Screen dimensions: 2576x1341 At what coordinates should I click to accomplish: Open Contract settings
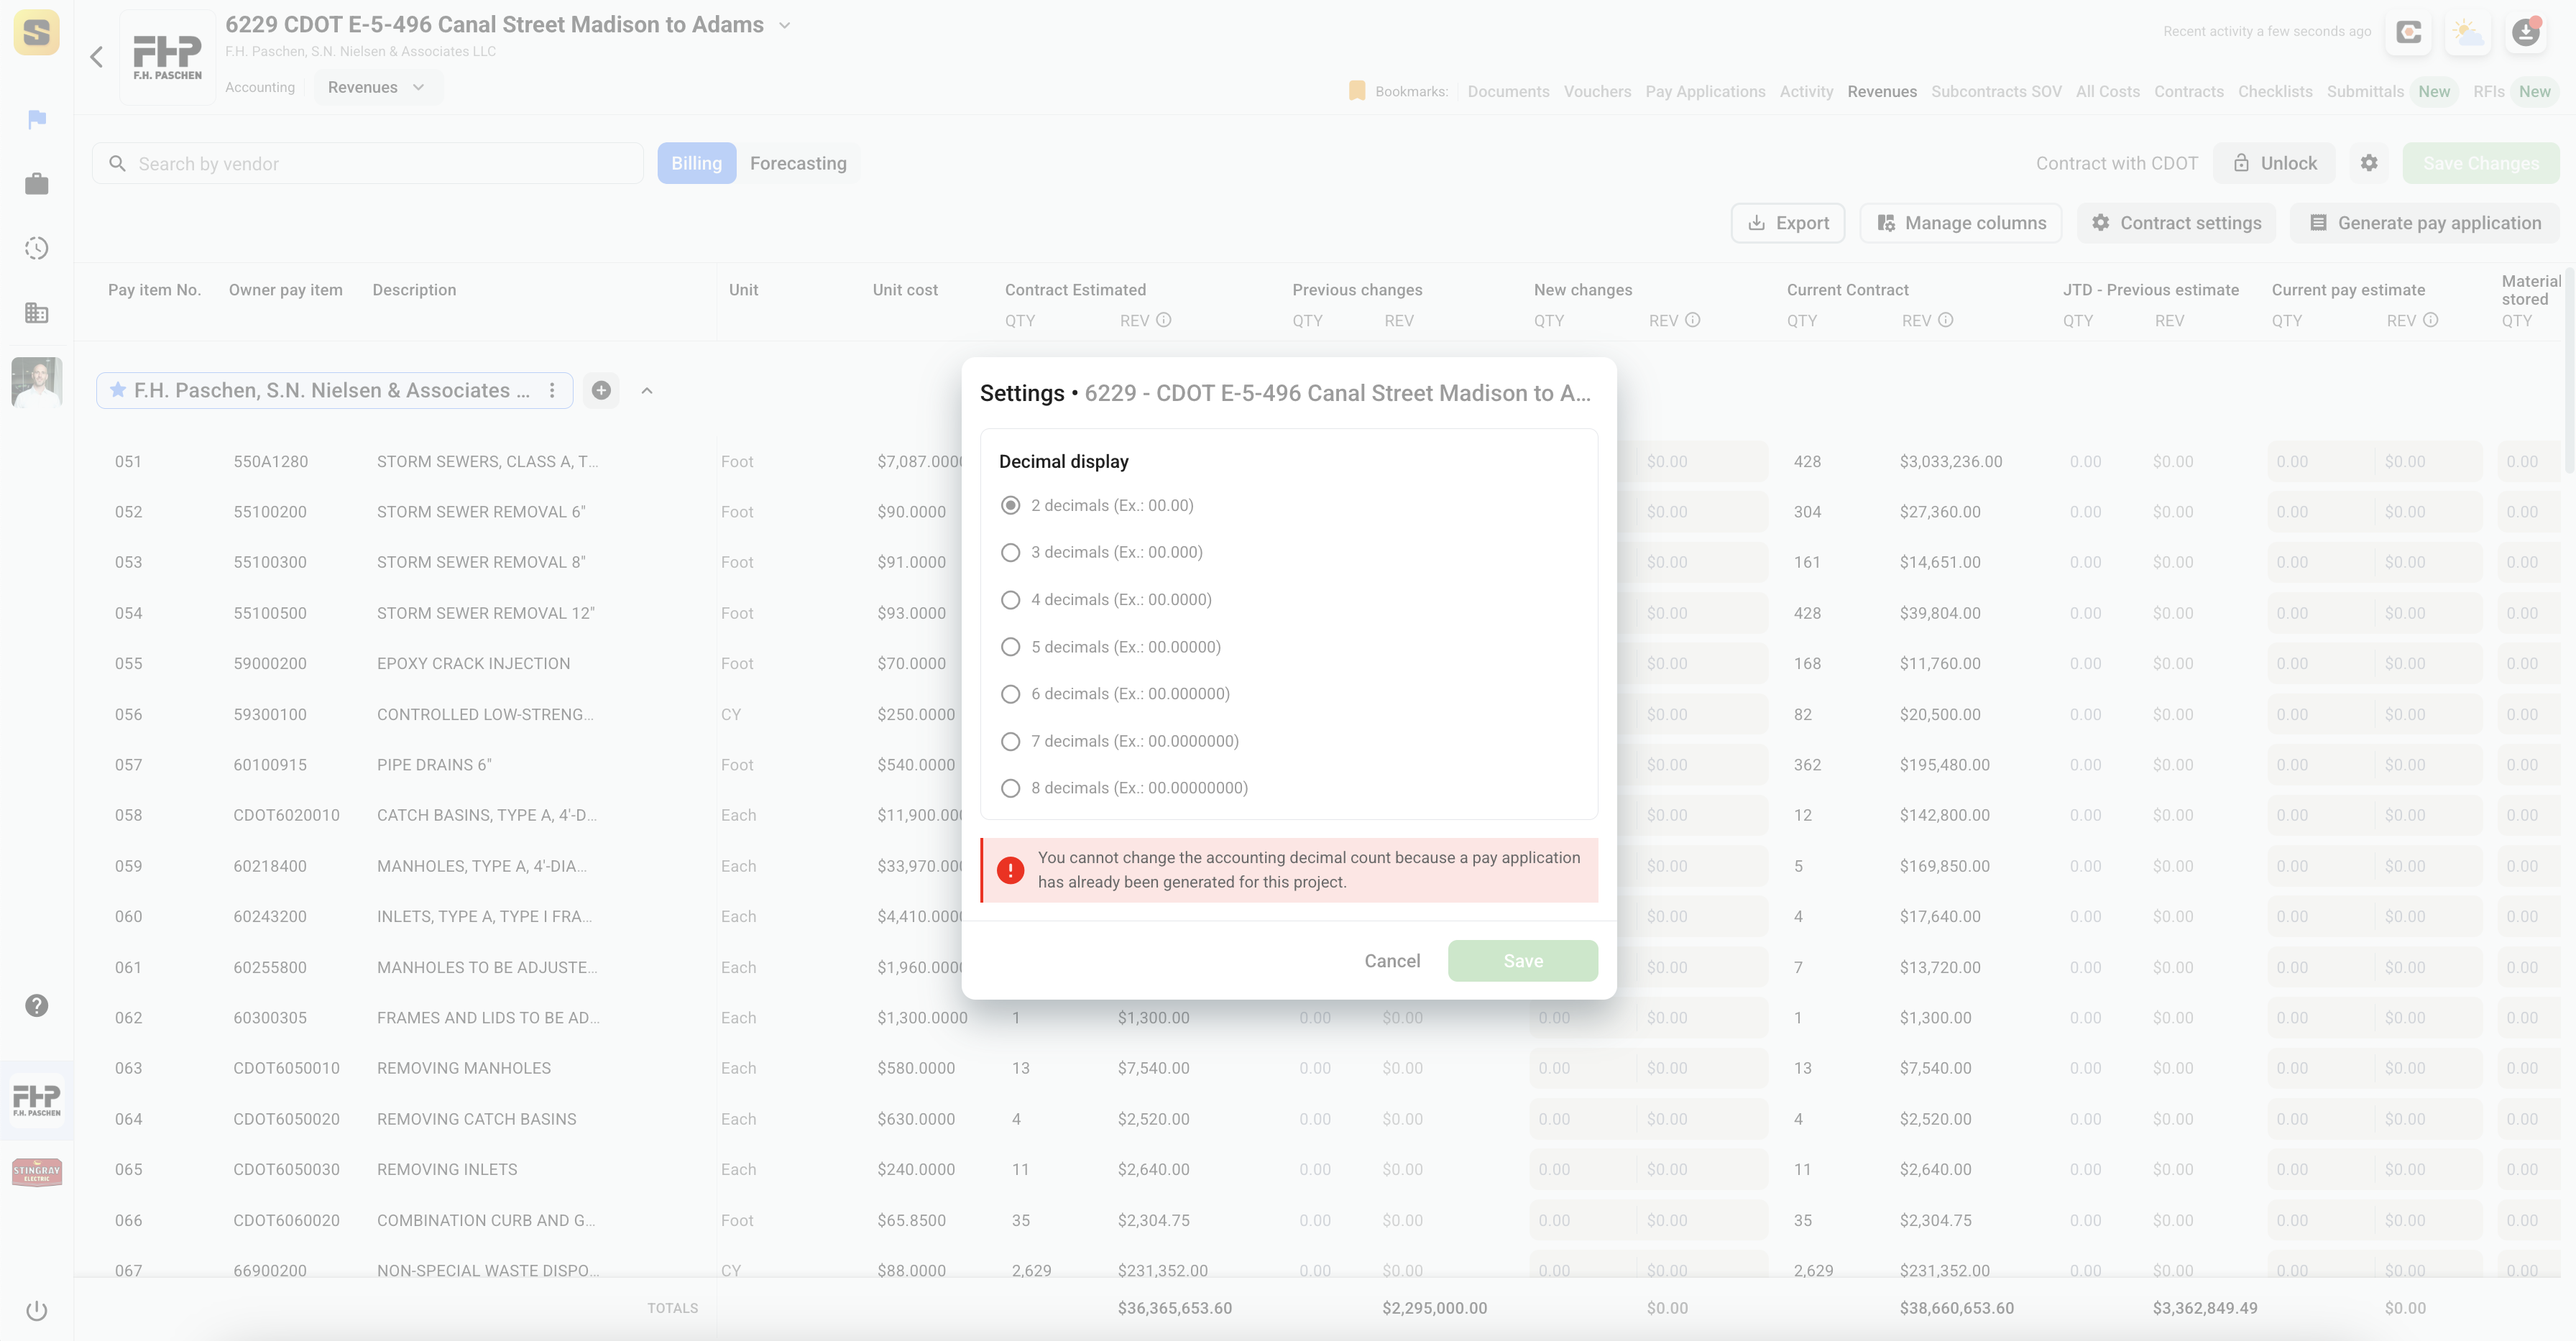pos(2176,223)
